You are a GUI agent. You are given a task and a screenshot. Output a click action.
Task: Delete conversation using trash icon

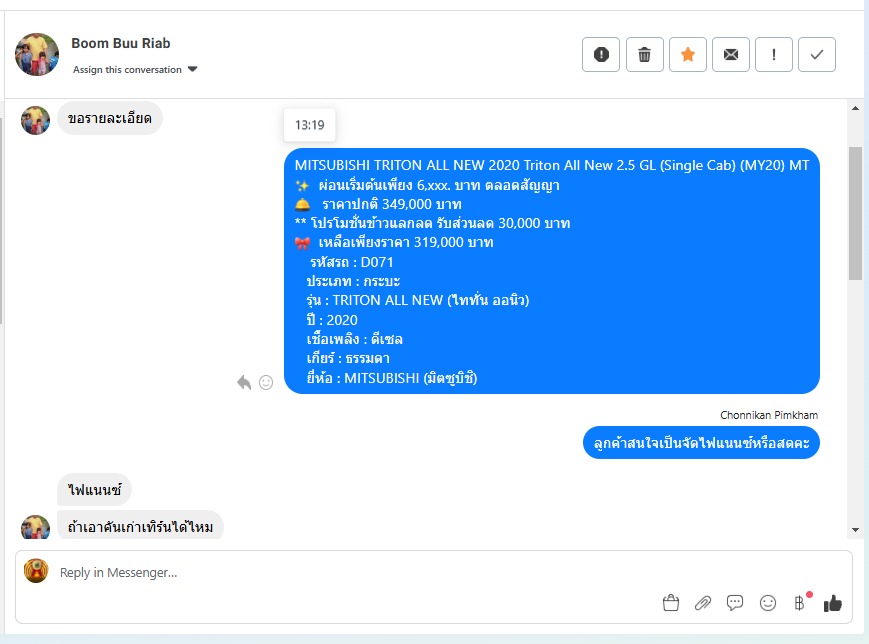645,54
